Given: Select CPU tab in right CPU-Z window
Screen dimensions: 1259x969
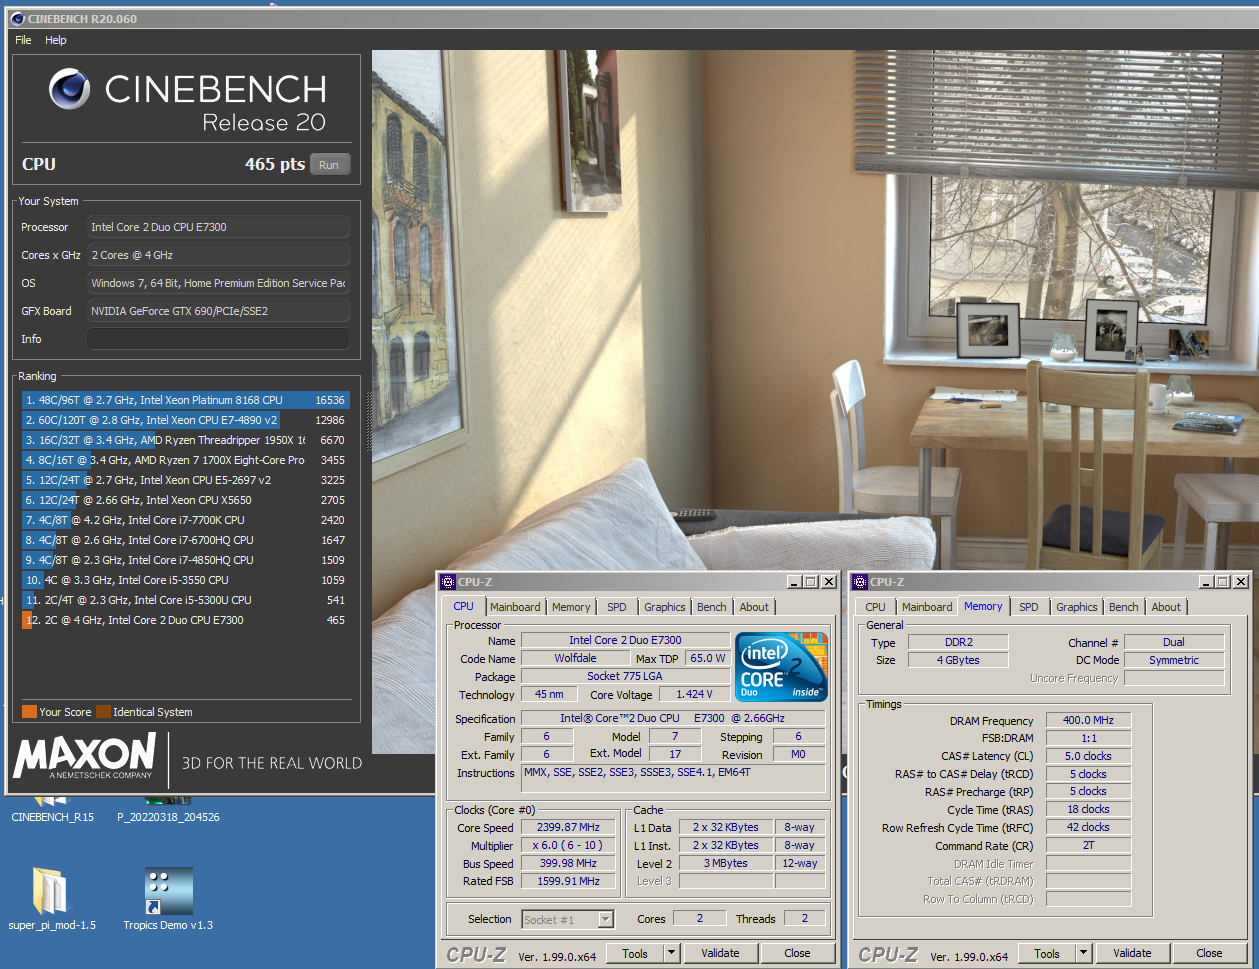Looking at the screenshot, I should tap(876, 607).
